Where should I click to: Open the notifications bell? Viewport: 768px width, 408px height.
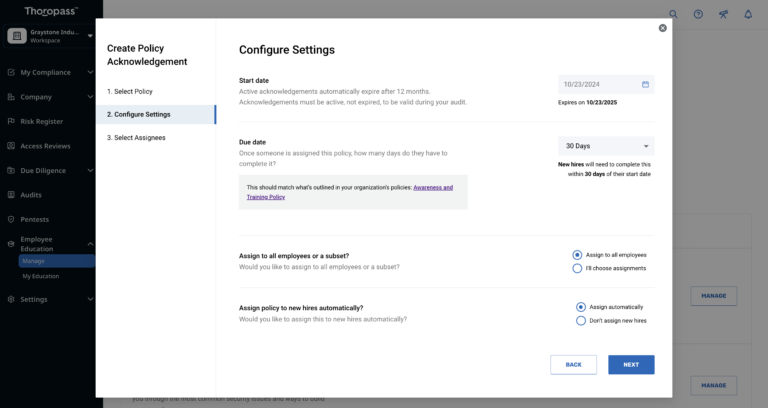[x=748, y=14]
